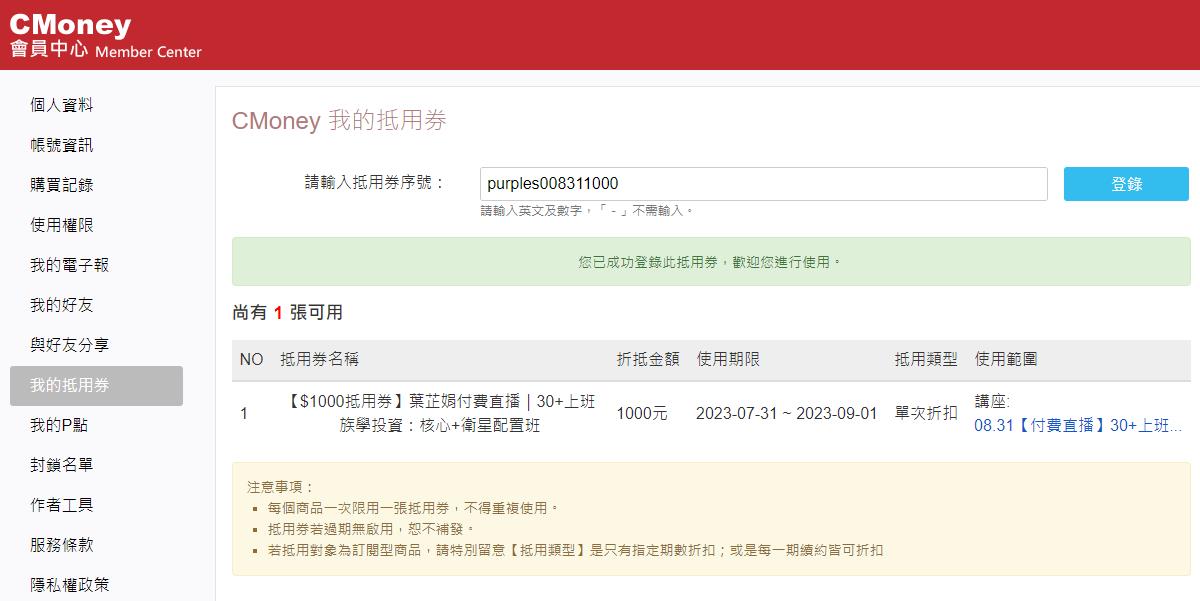Click row number 1 in the coupon table
The height and width of the screenshot is (601, 1200).
244,413
